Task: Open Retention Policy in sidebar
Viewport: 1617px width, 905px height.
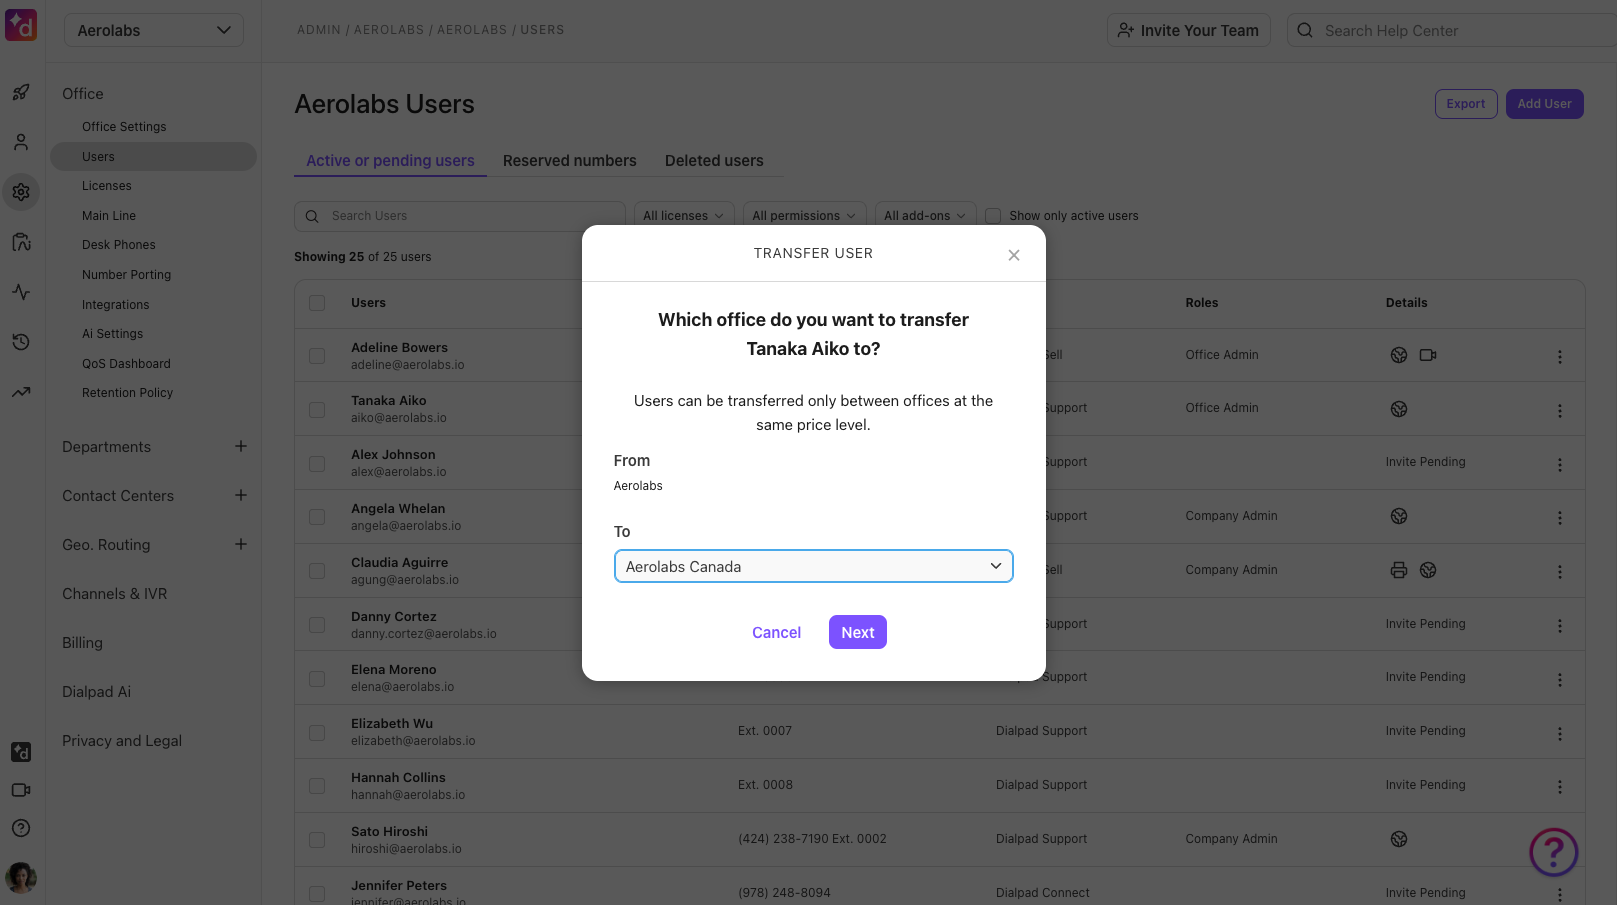Action: pyautogui.click(x=127, y=393)
